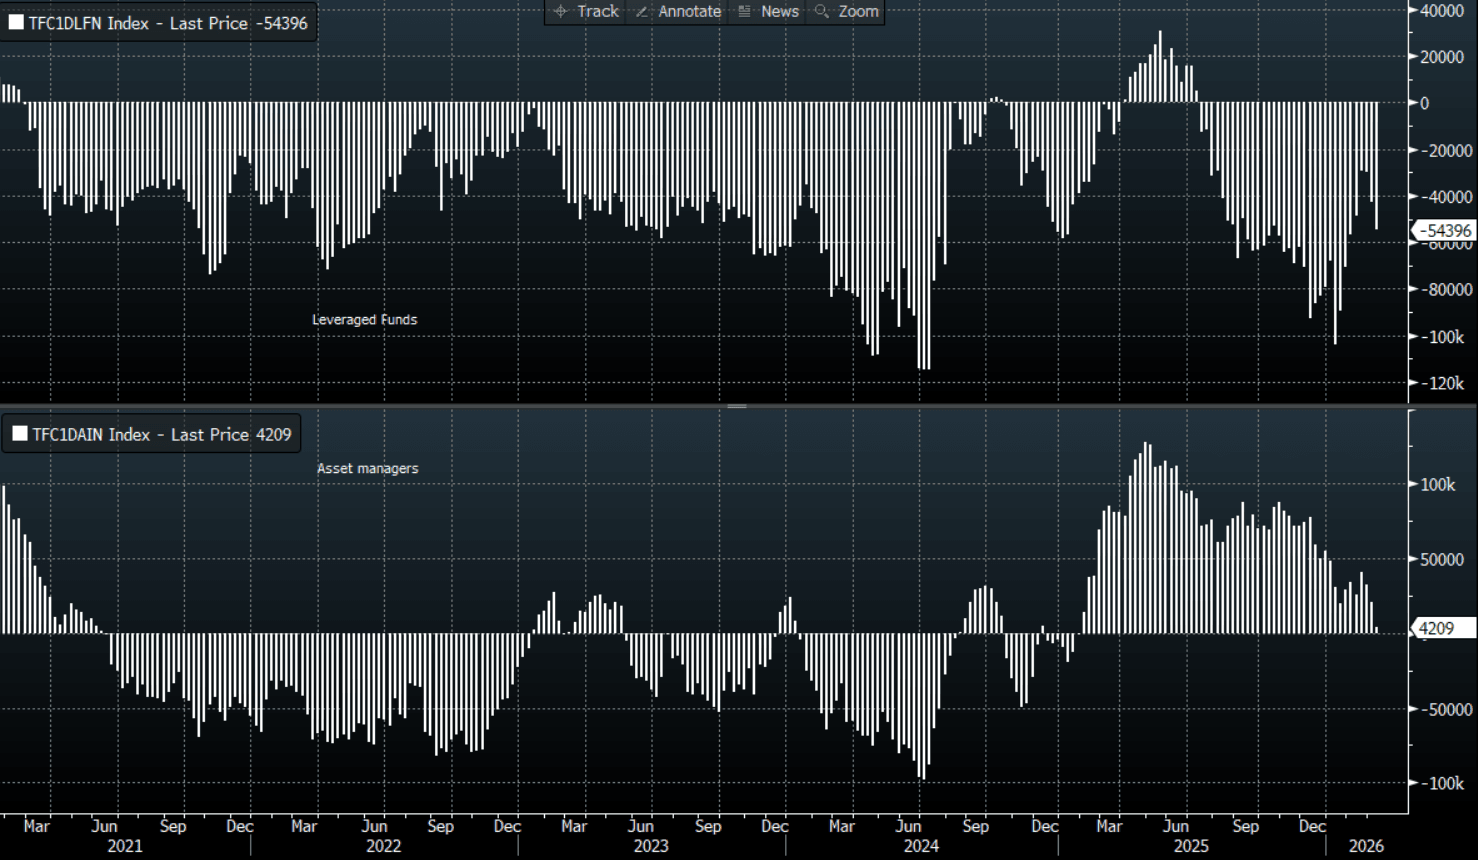Toggle TFC1DAIN series legend square
Screen dimensions: 1478x860
tap(20, 434)
